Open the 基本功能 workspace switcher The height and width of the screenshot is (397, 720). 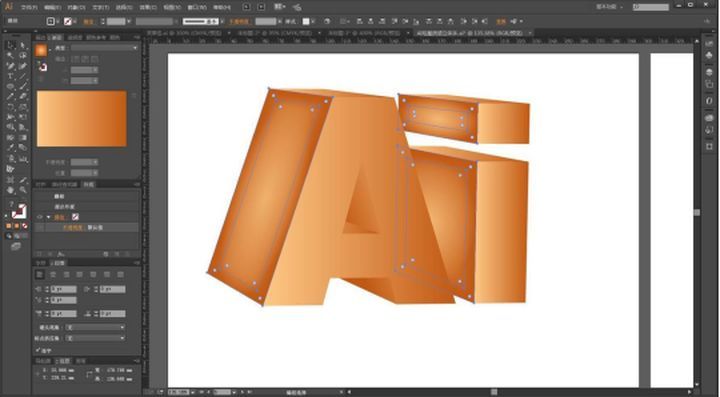click(x=610, y=7)
